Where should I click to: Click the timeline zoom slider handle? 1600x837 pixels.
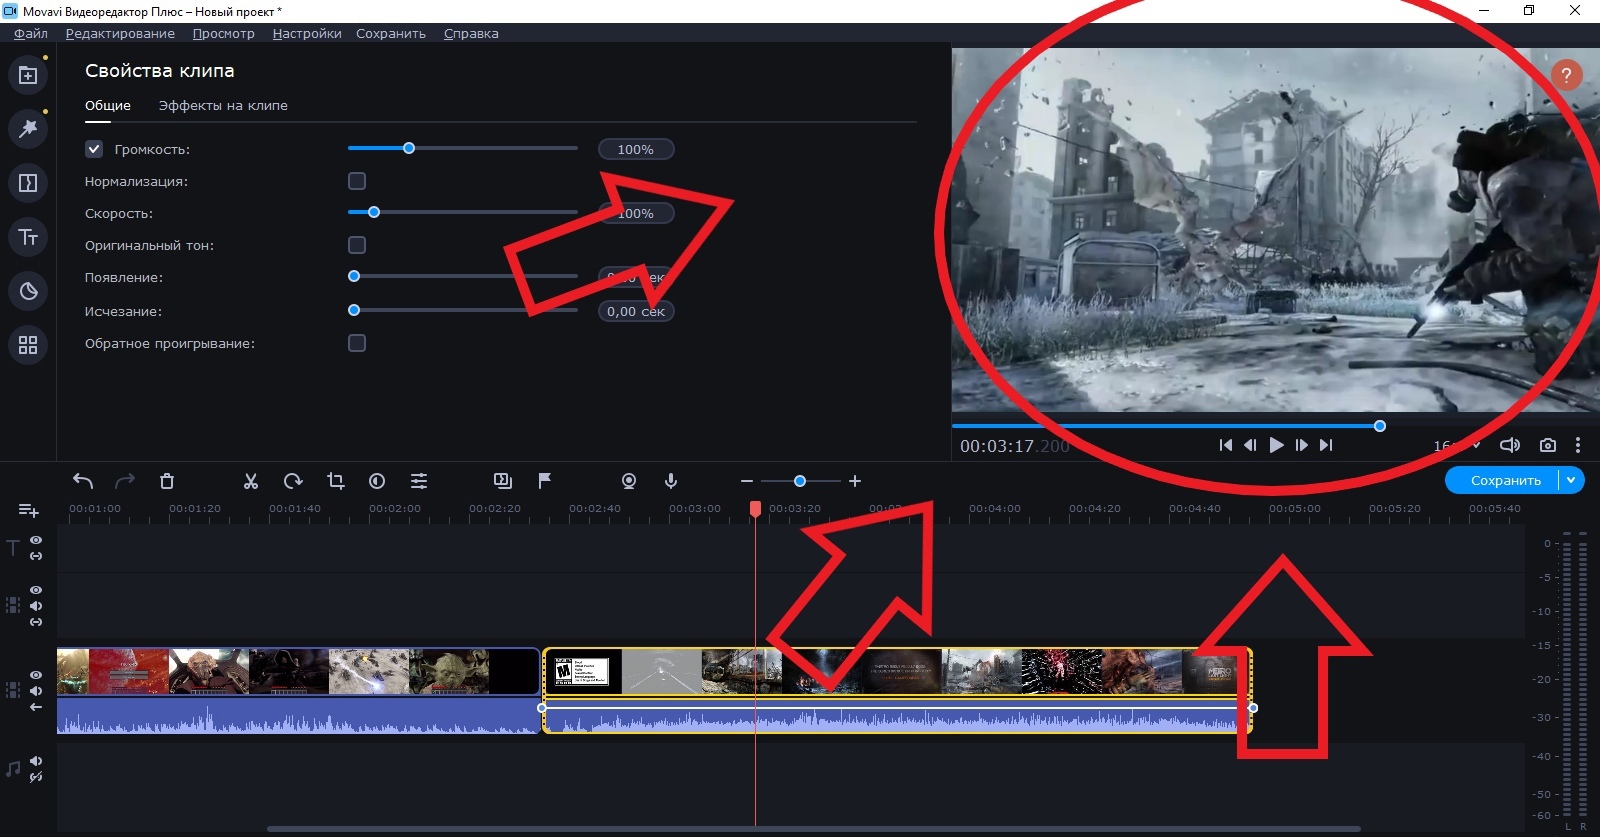[x=800, y=481]
